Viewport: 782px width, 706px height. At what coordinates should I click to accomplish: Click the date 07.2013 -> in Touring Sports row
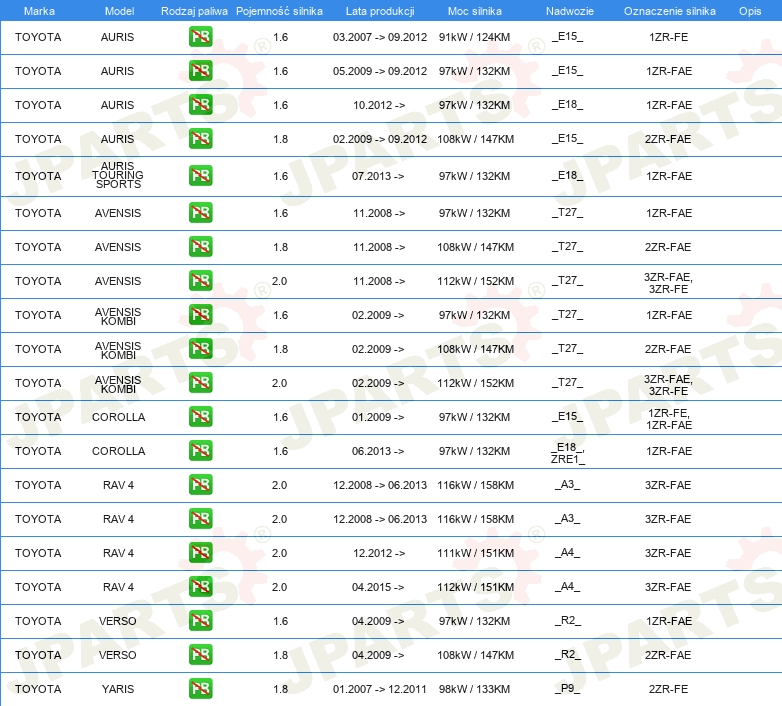coord(378,176)
